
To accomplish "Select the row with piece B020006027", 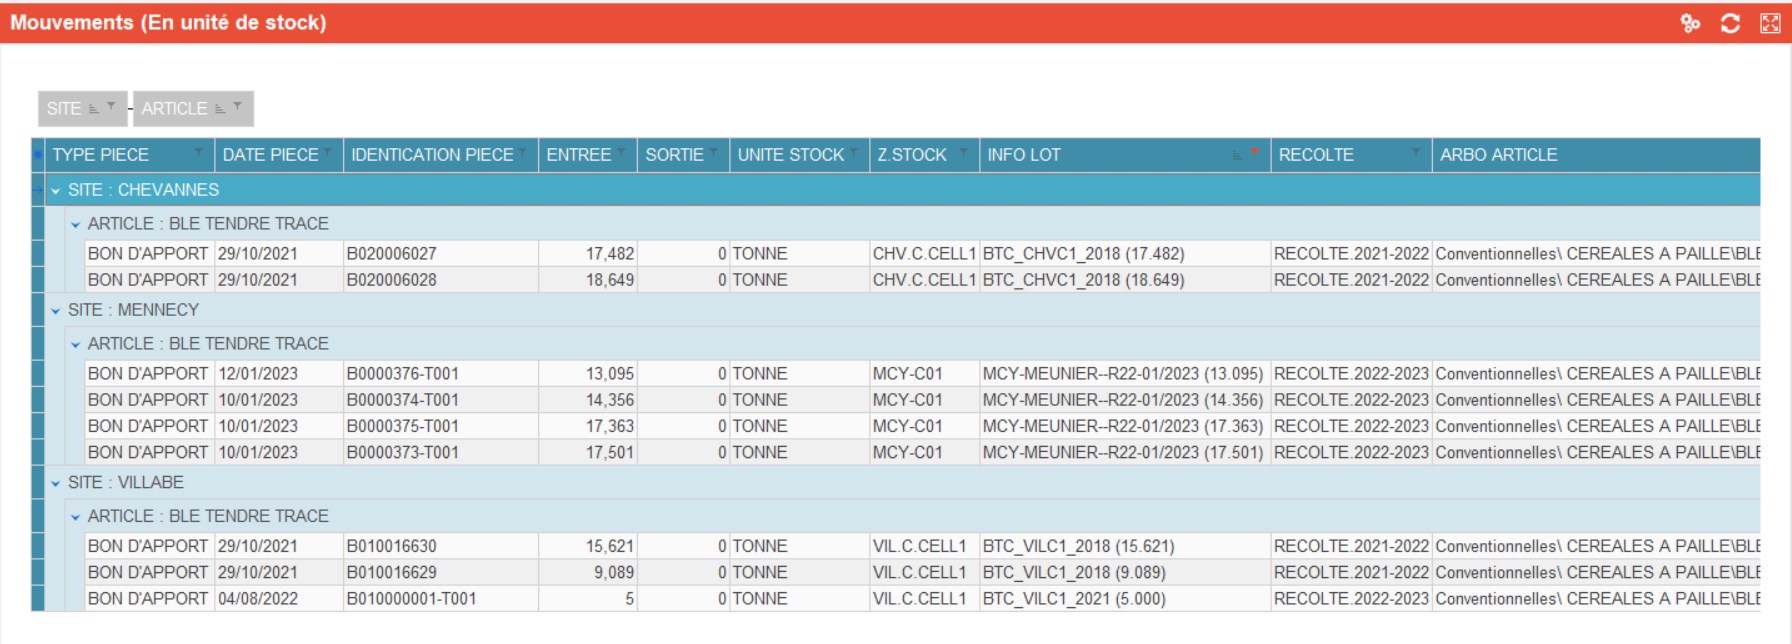I will pyautogui.click(x=391, y=254).
